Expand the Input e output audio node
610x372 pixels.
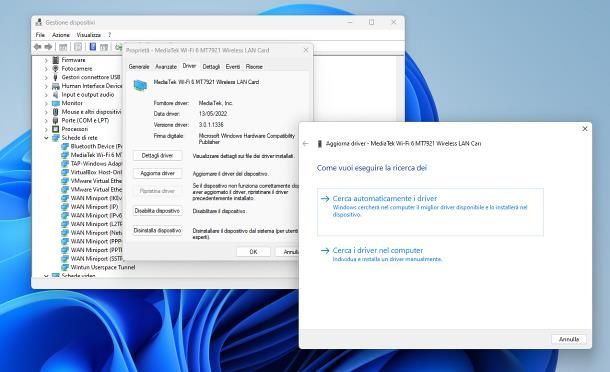(46, 95)
